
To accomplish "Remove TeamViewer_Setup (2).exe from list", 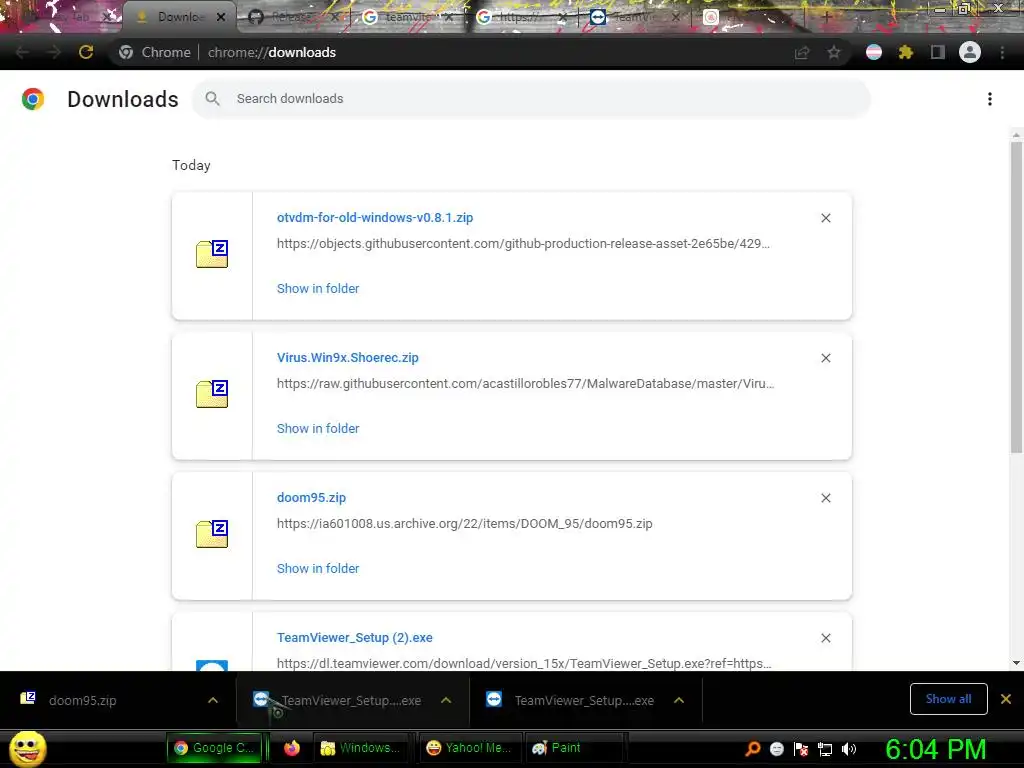I will tap(825, 638).
